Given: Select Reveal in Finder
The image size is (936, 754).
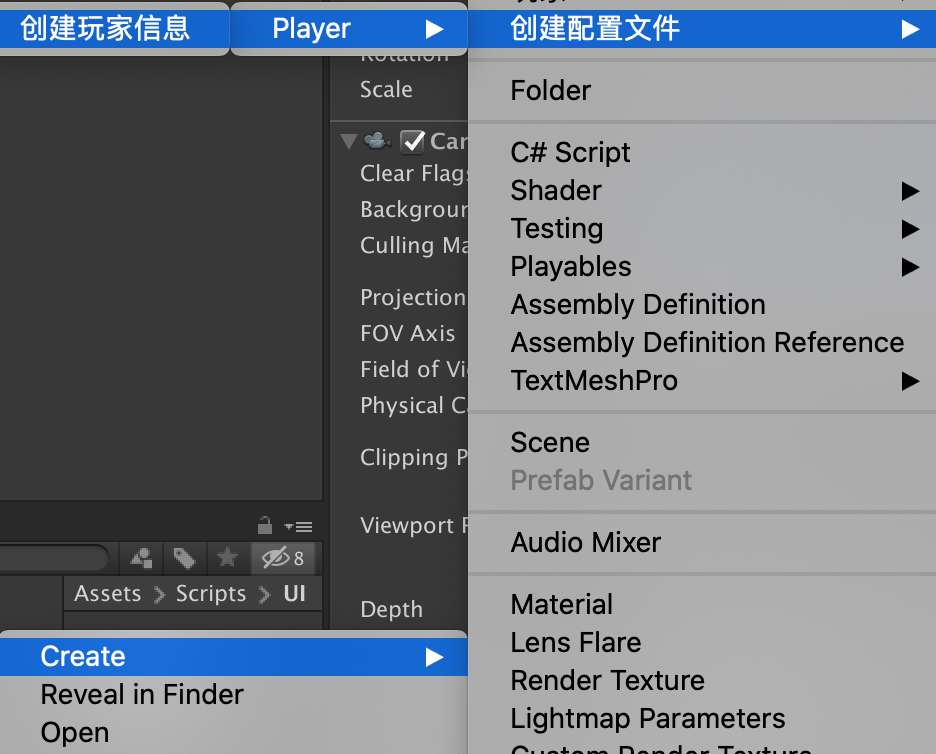Looking at the screenshot, I should (141, 694).
